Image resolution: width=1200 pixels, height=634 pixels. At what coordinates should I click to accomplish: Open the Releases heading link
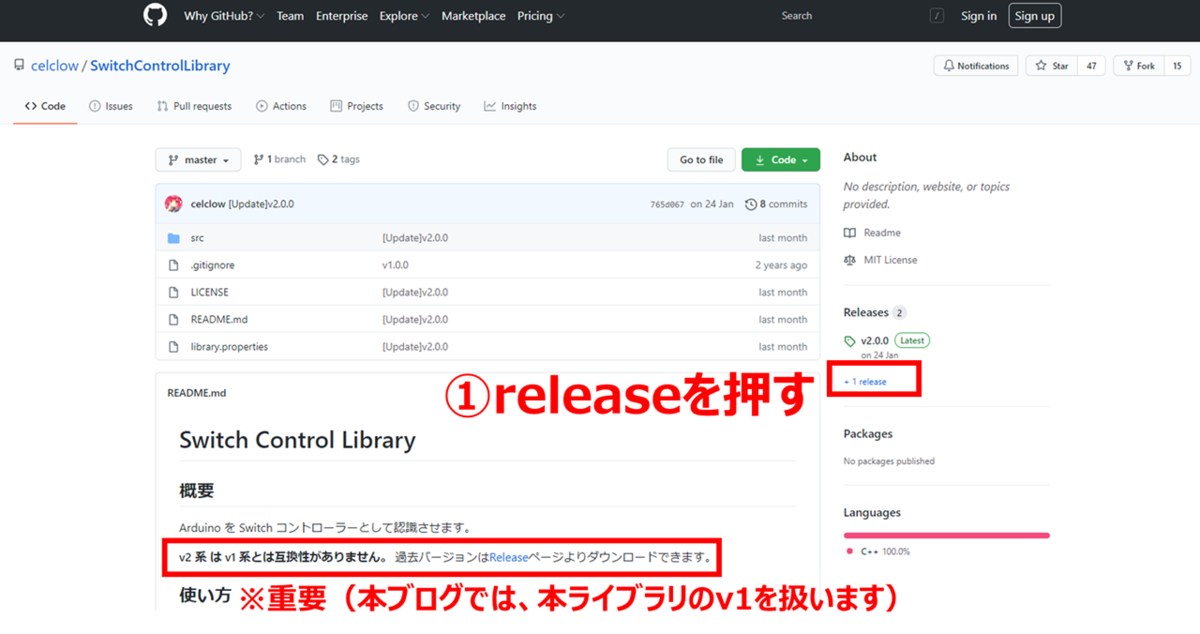coord(875,312)
